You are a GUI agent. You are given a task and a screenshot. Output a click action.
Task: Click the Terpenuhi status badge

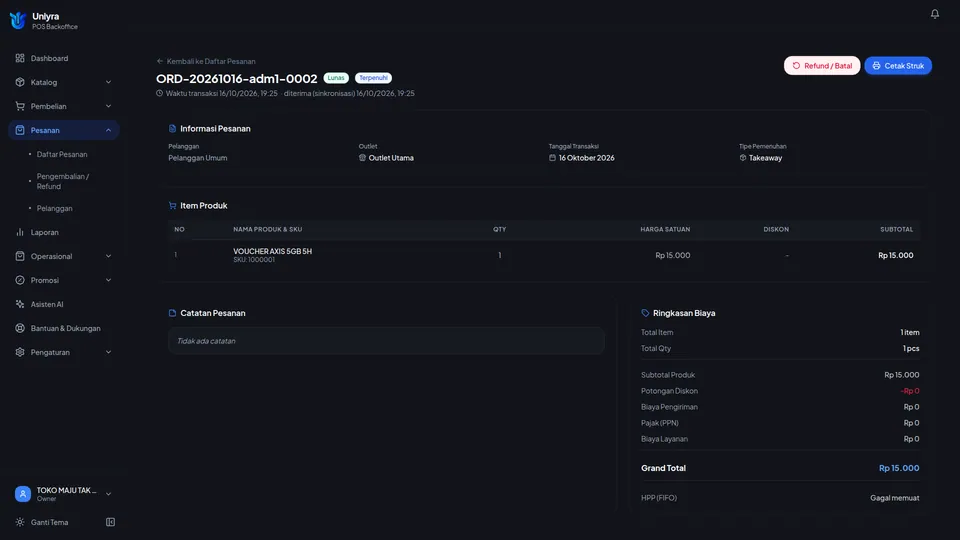(x=373, y=78)
